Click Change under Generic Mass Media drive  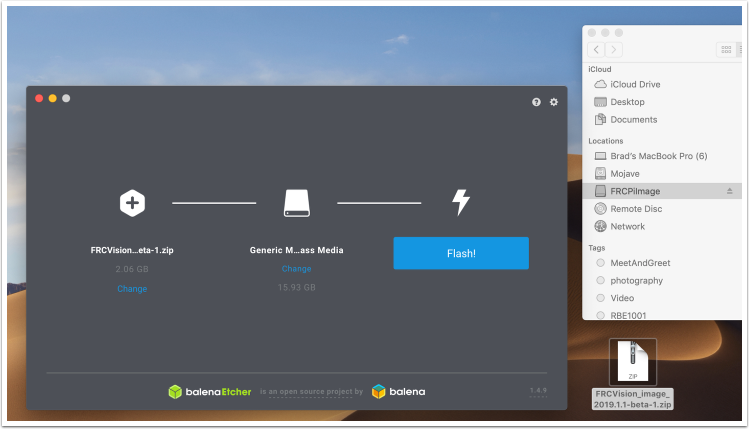tap(296, 268)
